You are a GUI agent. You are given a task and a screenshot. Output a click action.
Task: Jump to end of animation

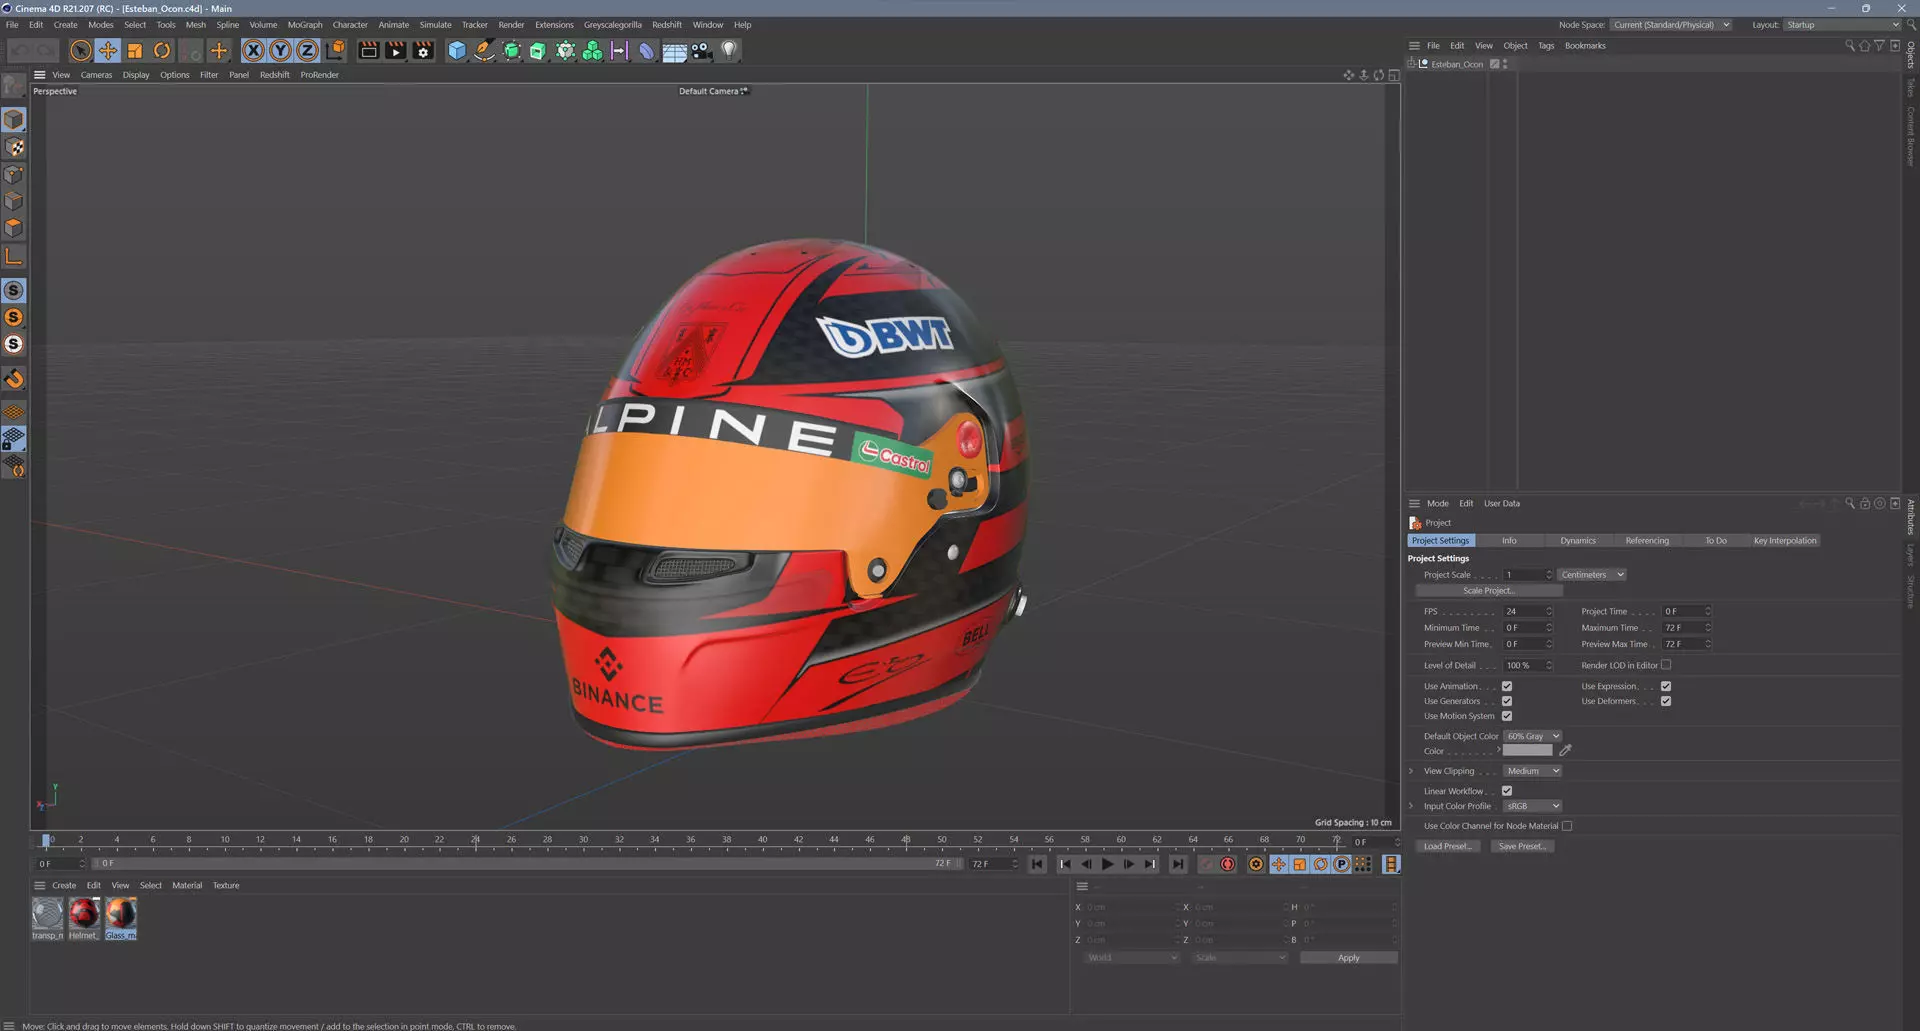[x=1178, y=864]
